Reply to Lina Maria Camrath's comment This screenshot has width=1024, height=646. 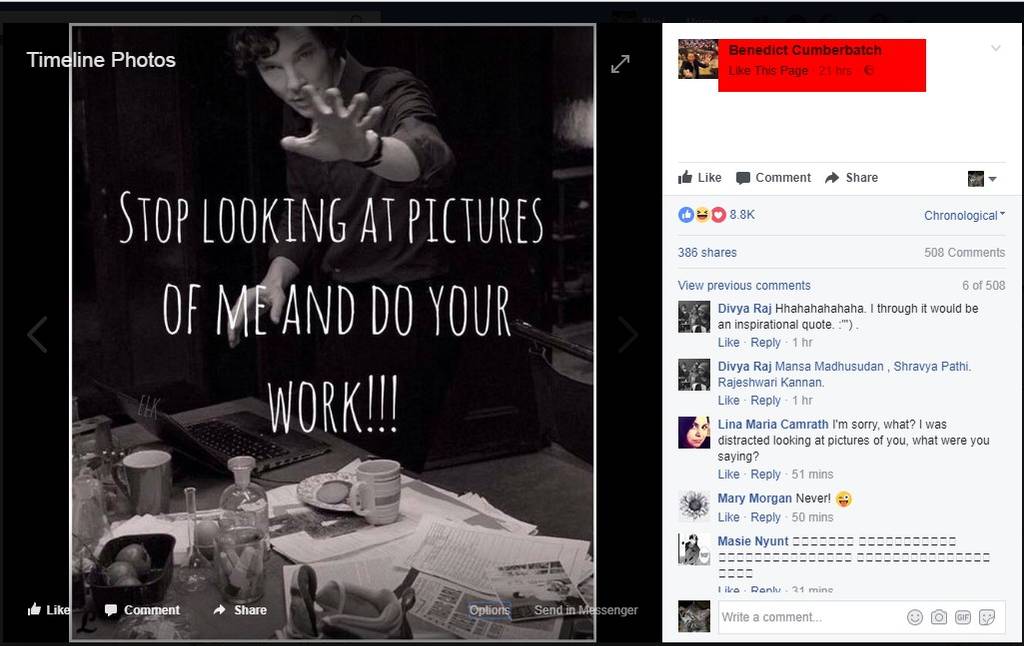point(765,474)
